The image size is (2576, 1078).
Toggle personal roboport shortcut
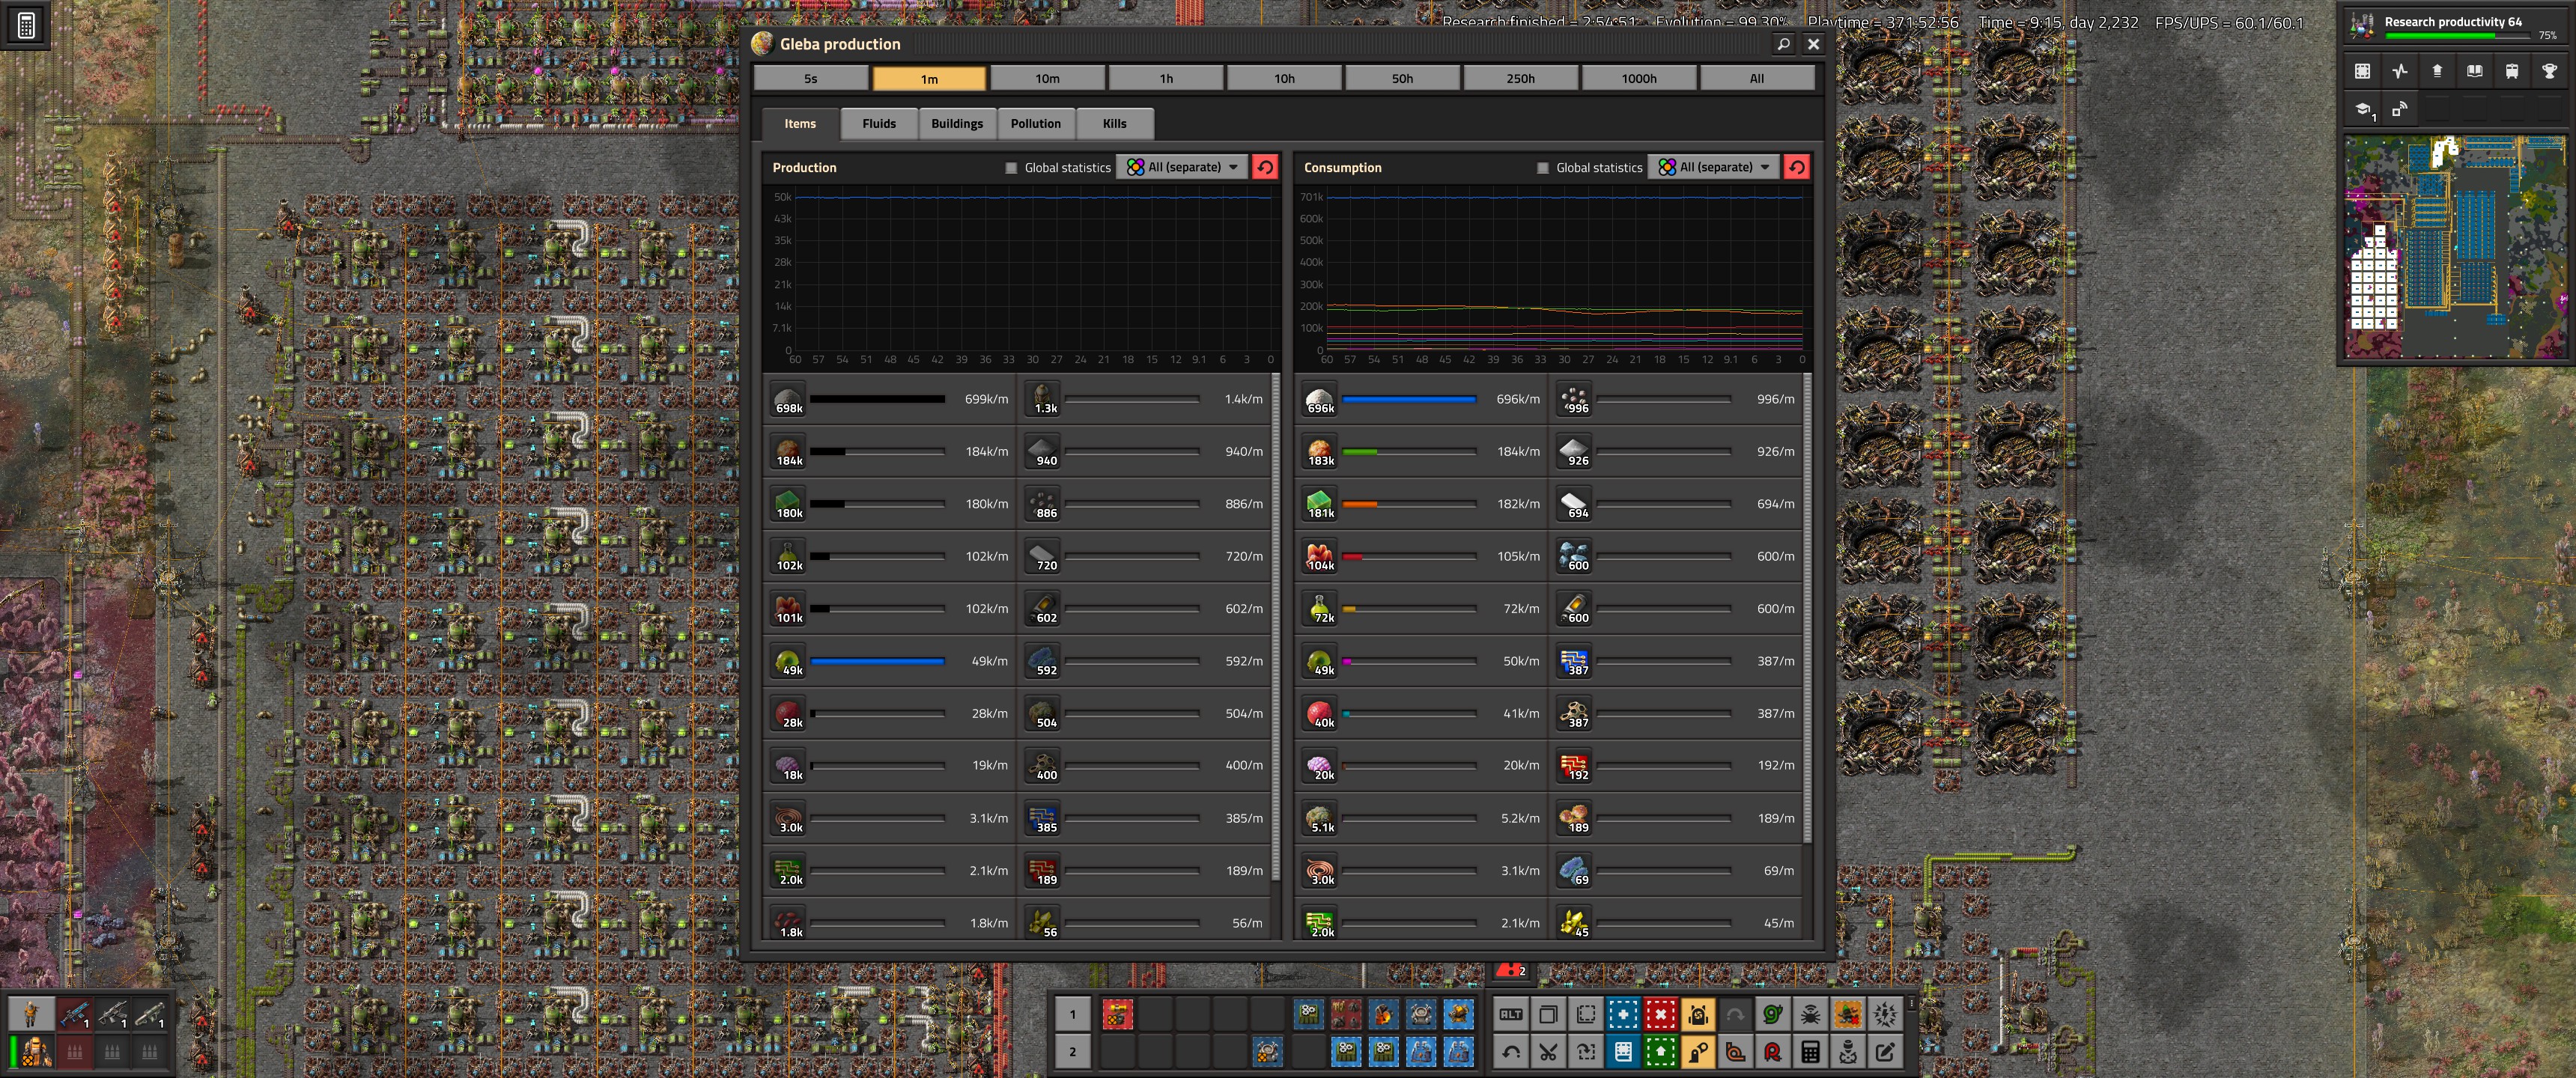click(1698, 1014)
